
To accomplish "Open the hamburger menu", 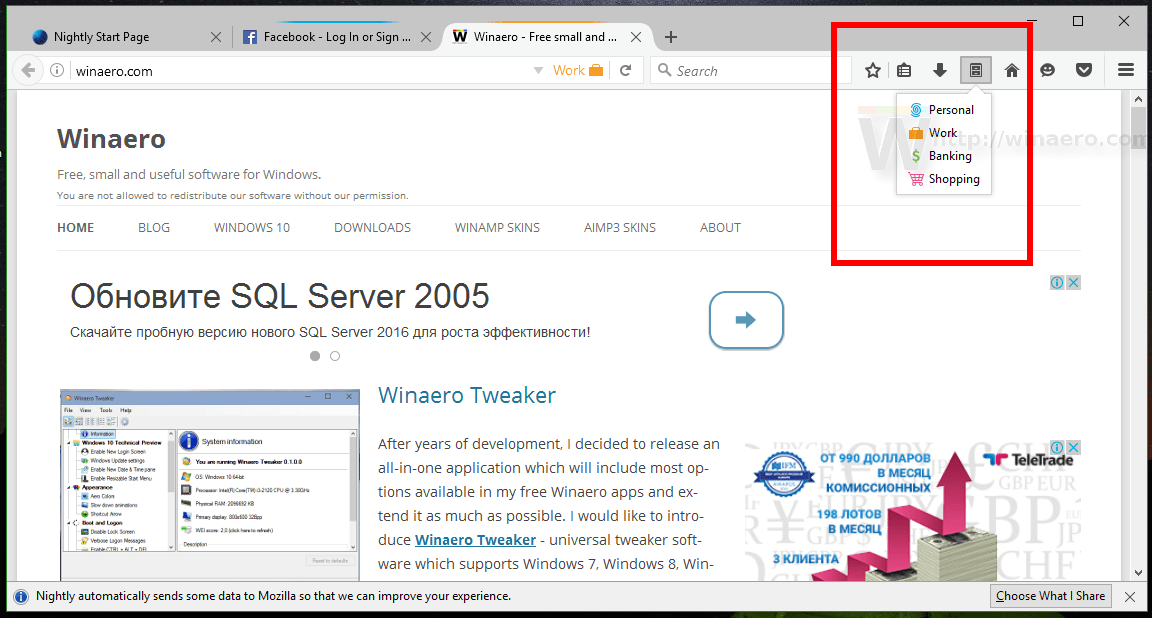I will [x=1126, y=70].
